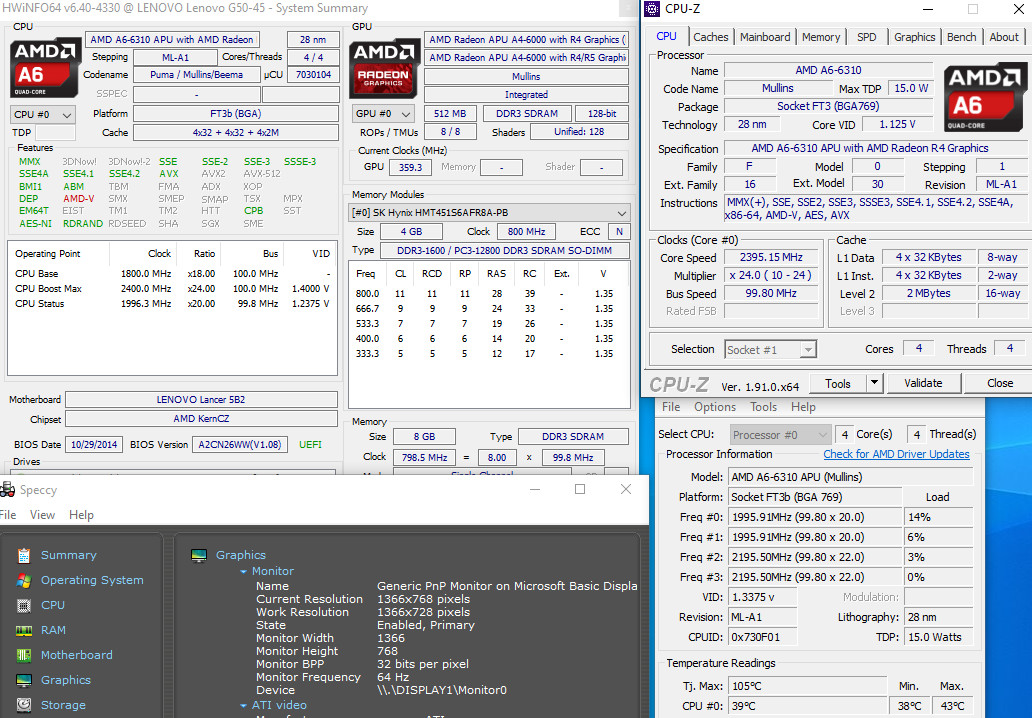Select Motherboard in Speccy sidebar

click(76, 655)
